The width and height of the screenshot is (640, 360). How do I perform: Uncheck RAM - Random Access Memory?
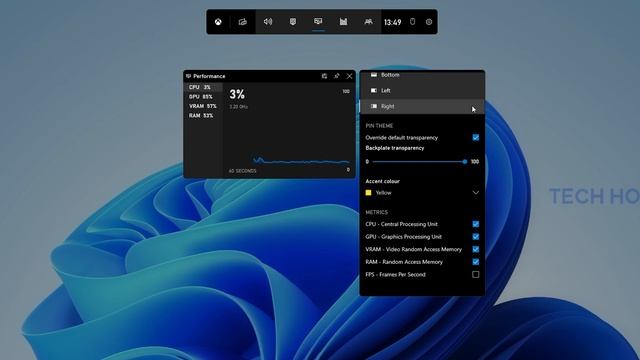coord(476,262)
